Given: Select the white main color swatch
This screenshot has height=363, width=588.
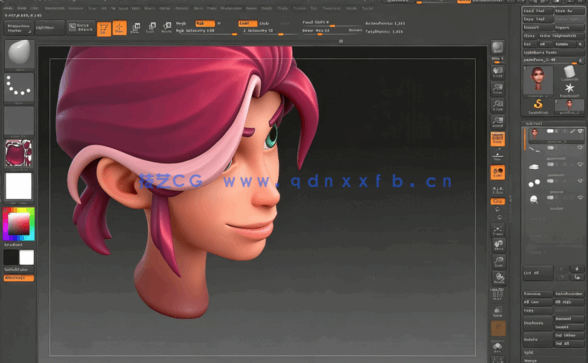Looking at the screenshot, I should pyautogui.click(x=27, y=258).
